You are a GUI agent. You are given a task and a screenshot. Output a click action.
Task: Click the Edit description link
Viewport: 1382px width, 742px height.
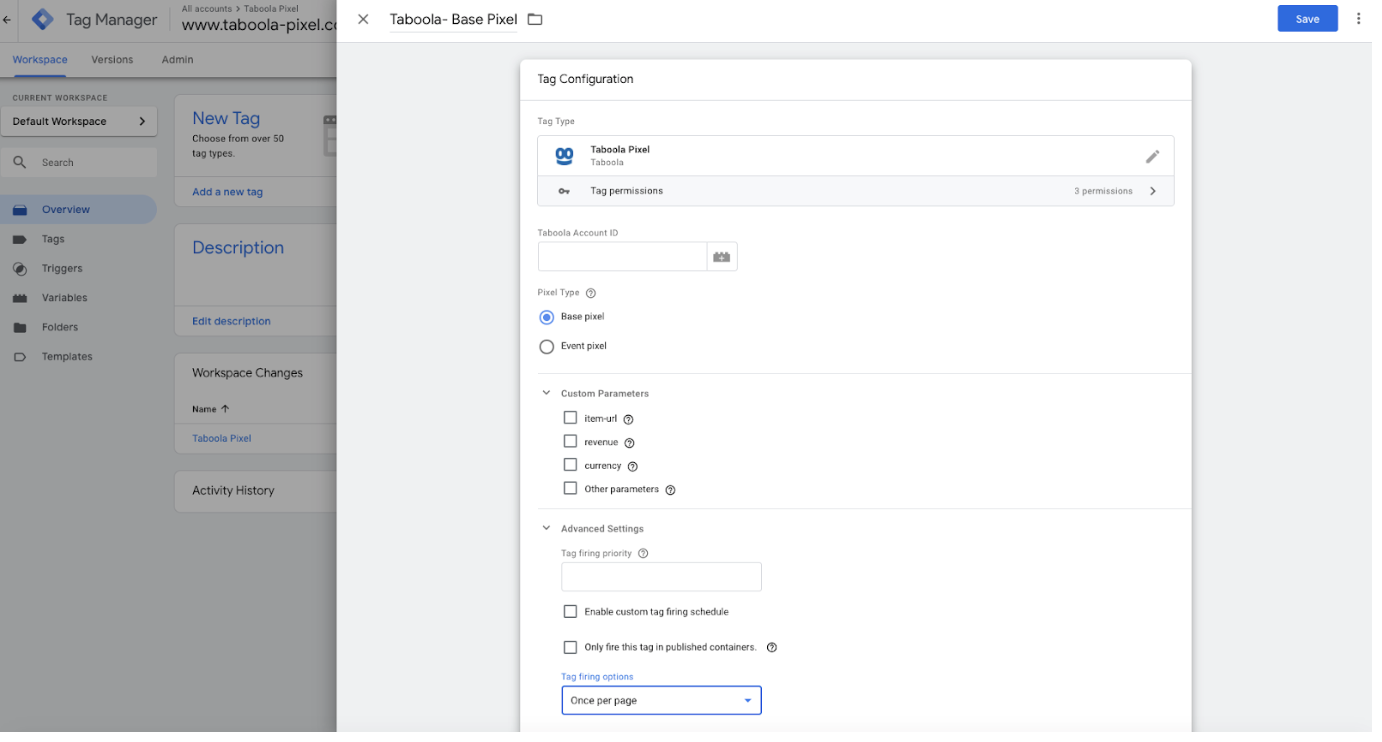231,321
